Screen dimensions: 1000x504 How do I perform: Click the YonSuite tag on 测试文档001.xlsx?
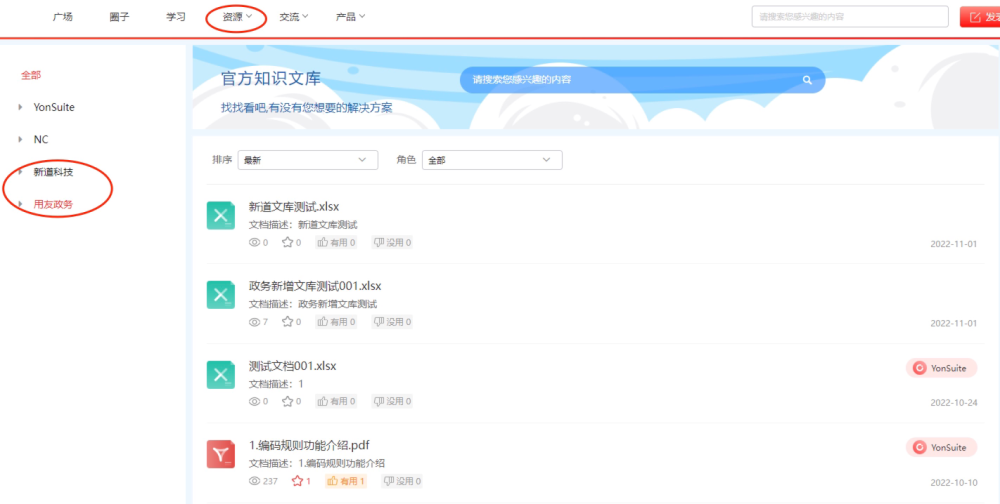941,368
